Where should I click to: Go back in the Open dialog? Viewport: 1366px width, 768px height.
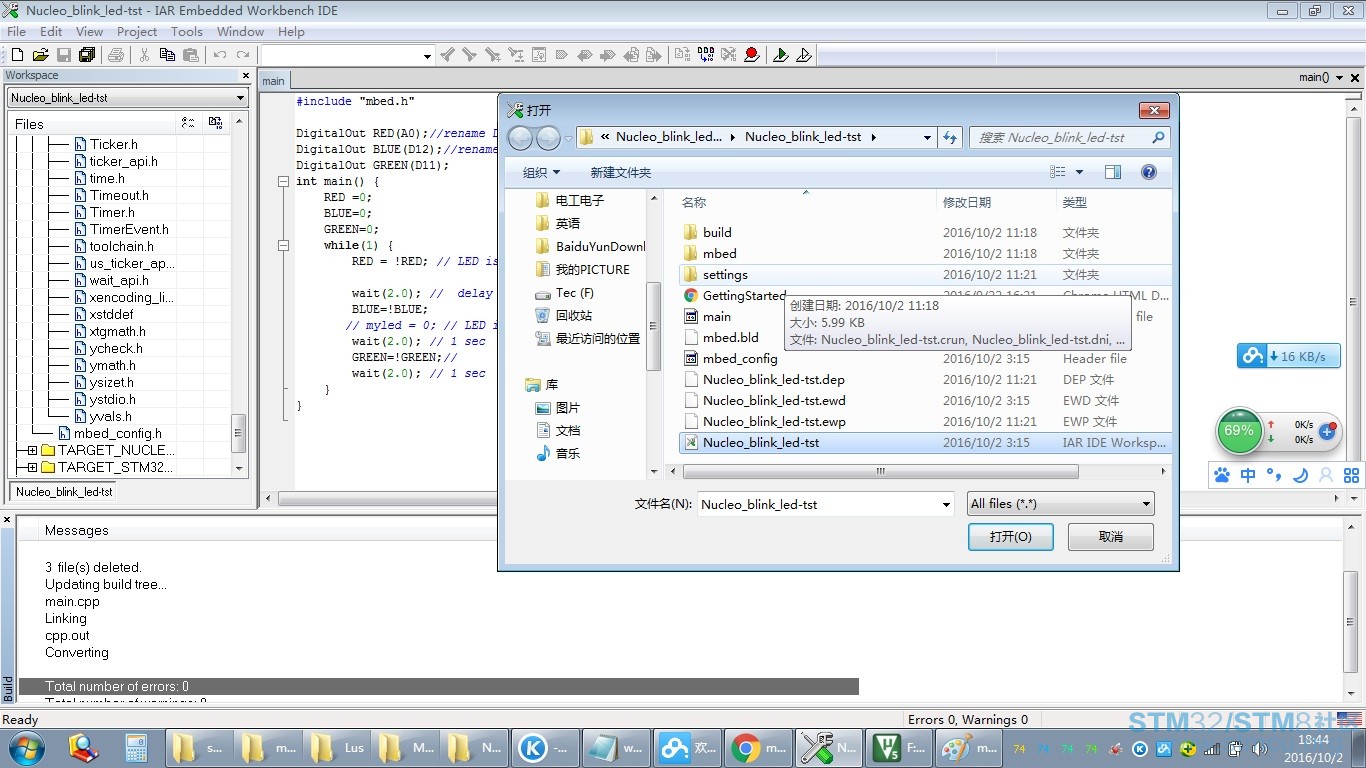pos(520,138)
